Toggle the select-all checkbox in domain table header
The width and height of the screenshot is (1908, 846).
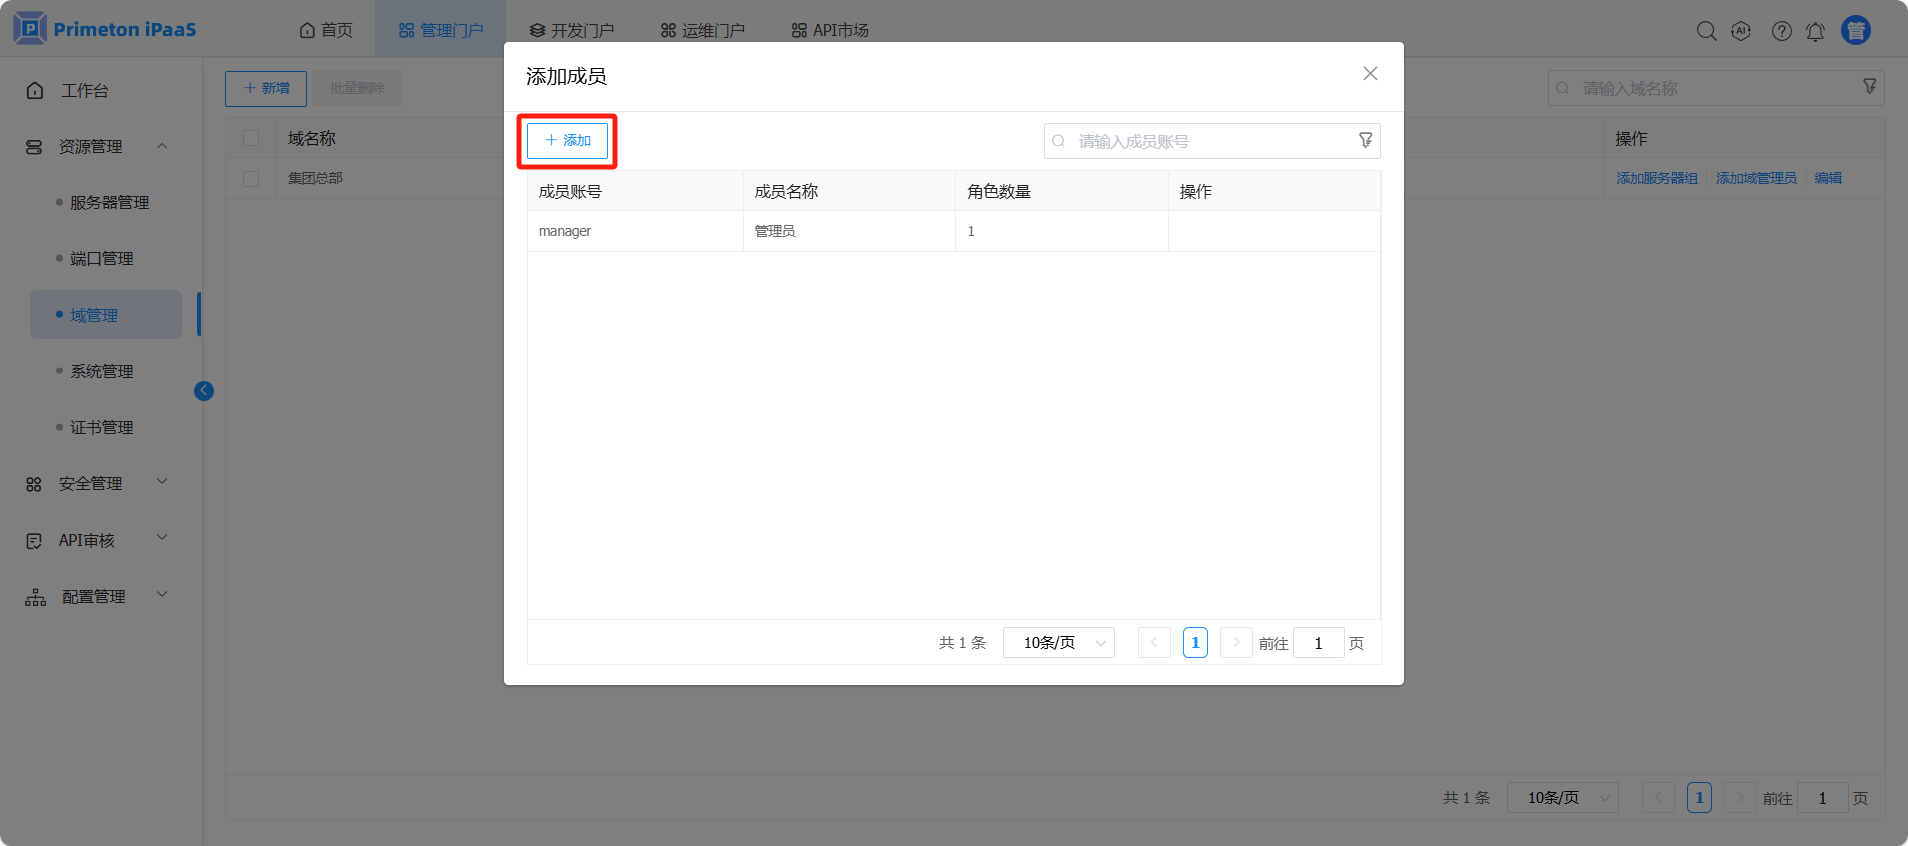(251, 138)
